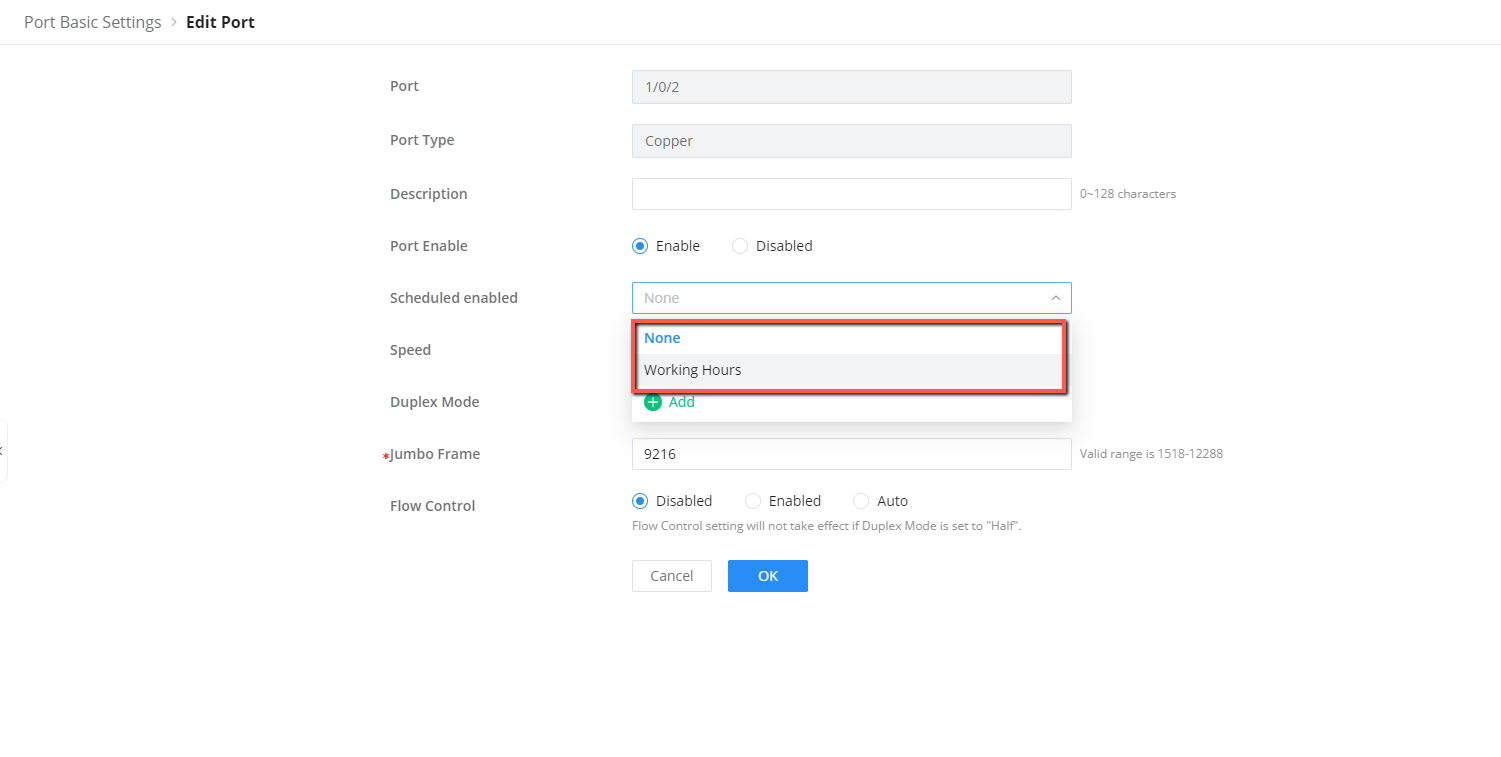Screen dimensions: 1501x757
Task: Collapse the Scheduled enabled dropdown arrow
Action: 1055,298
